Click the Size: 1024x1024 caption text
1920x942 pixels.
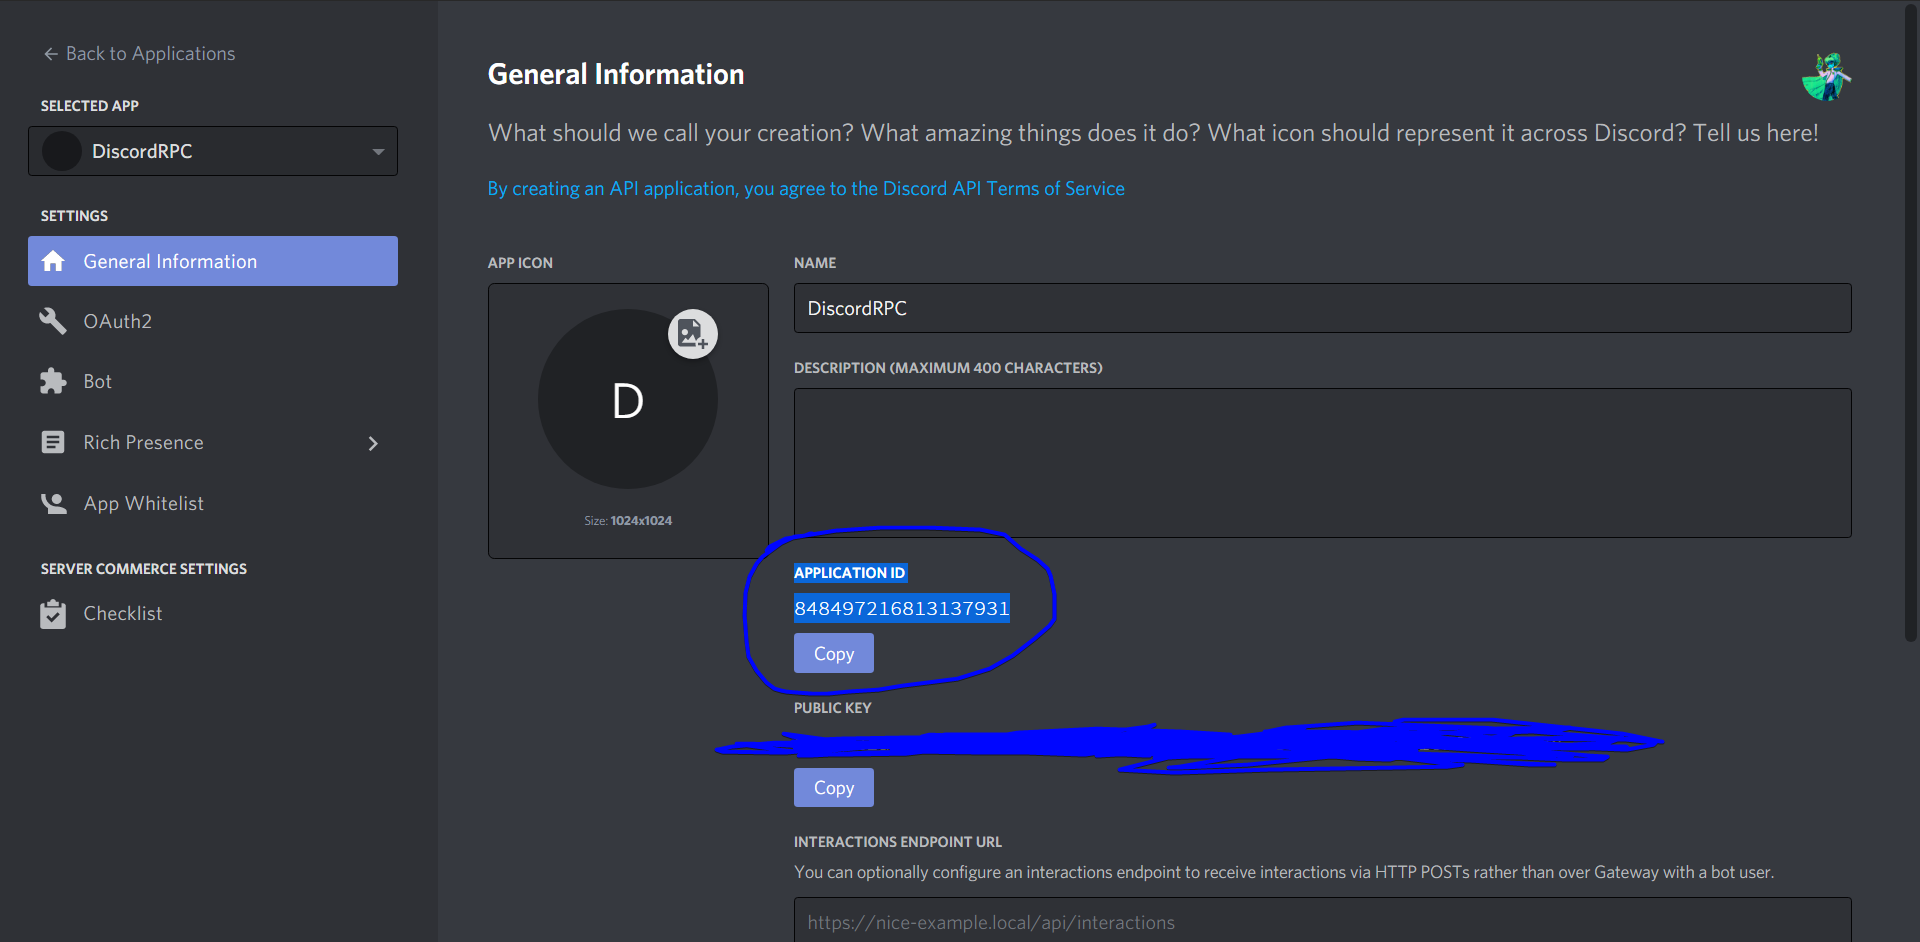tap(628, 520)
